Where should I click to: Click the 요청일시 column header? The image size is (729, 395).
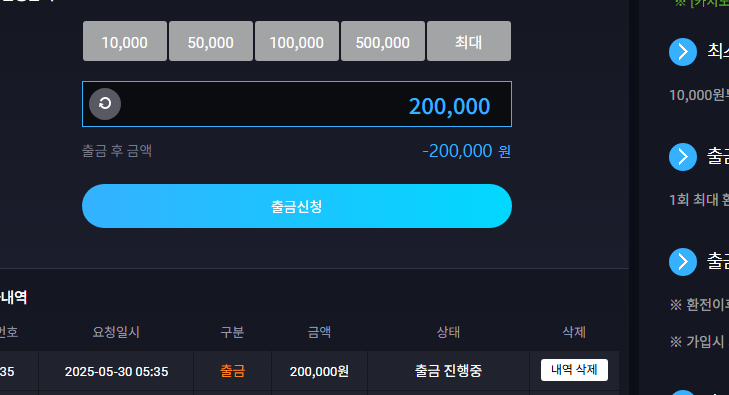(x=116, y=332)
